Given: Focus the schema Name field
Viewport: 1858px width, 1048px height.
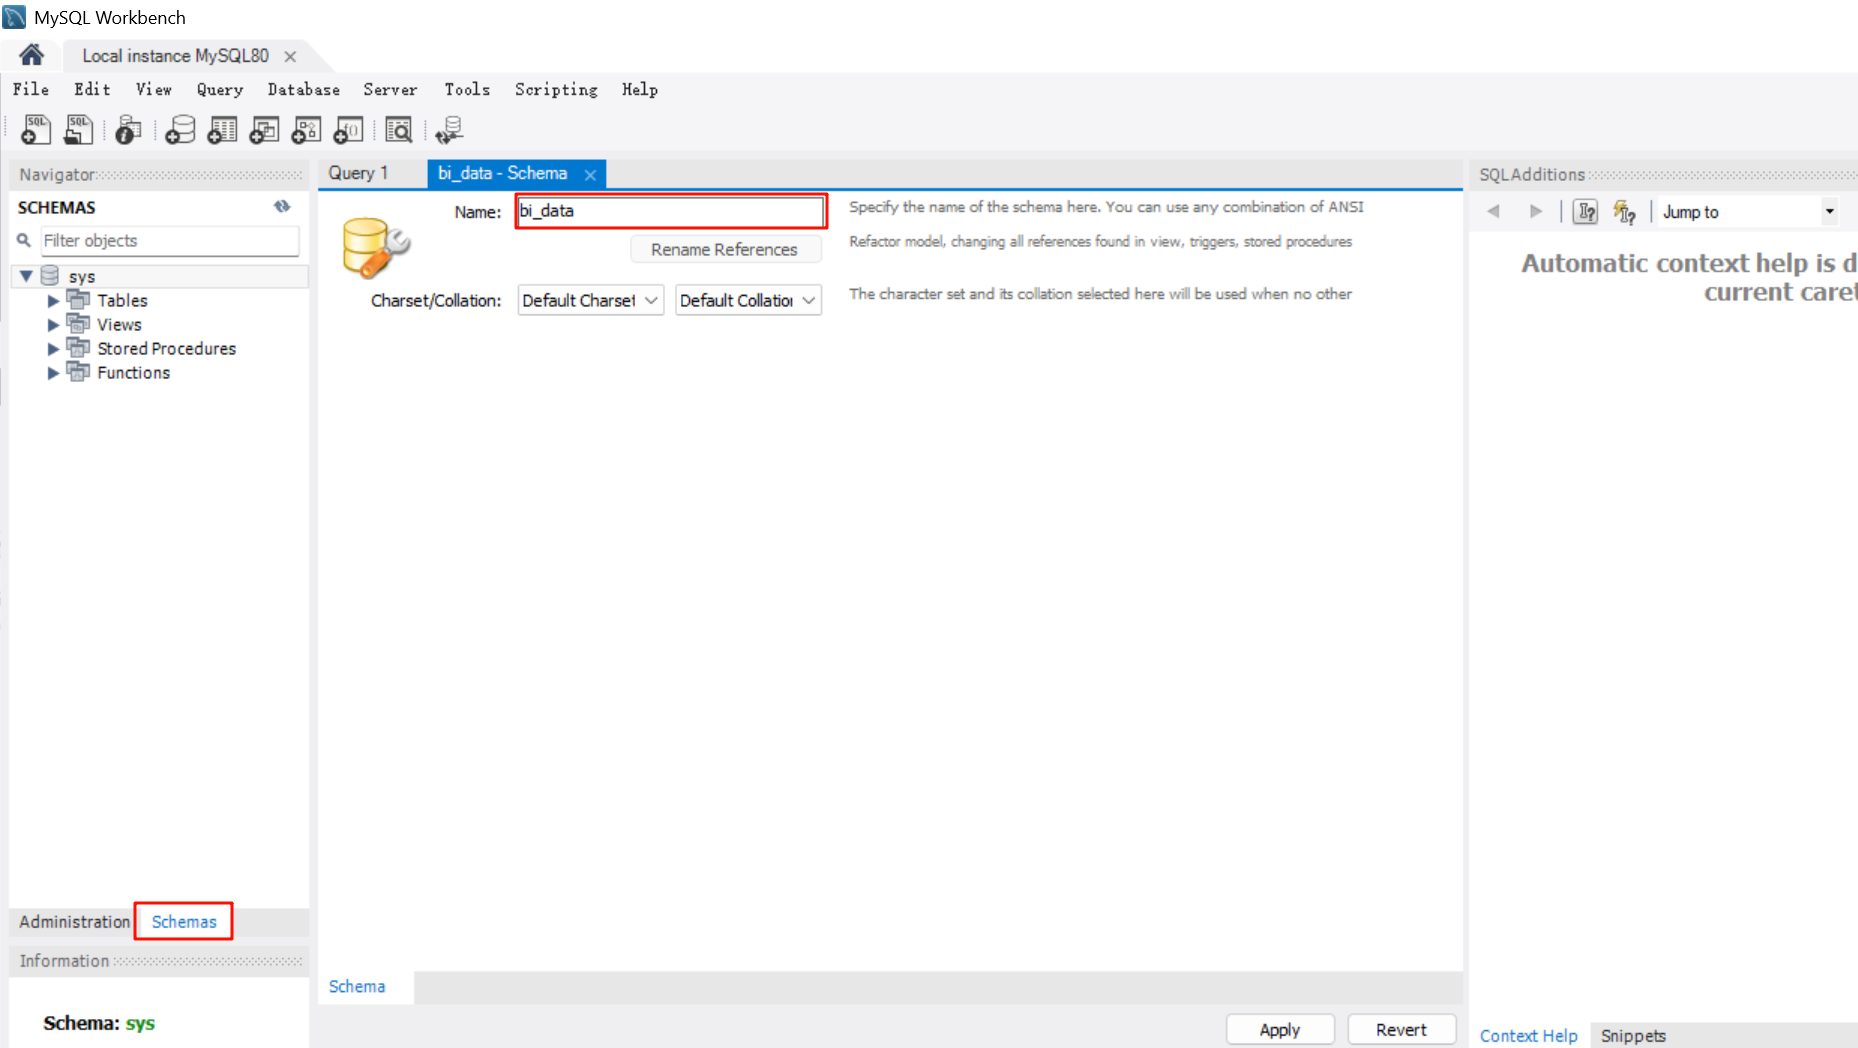Looking at the screenshot, I should pyautogui.click(x=671, y=211).
